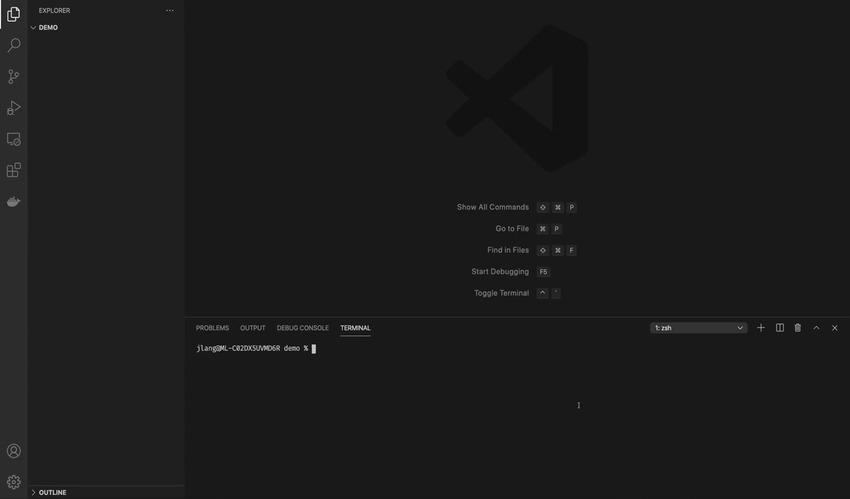Open the Source Control view
Screen dimensions: 850x499
pos(14,77)
